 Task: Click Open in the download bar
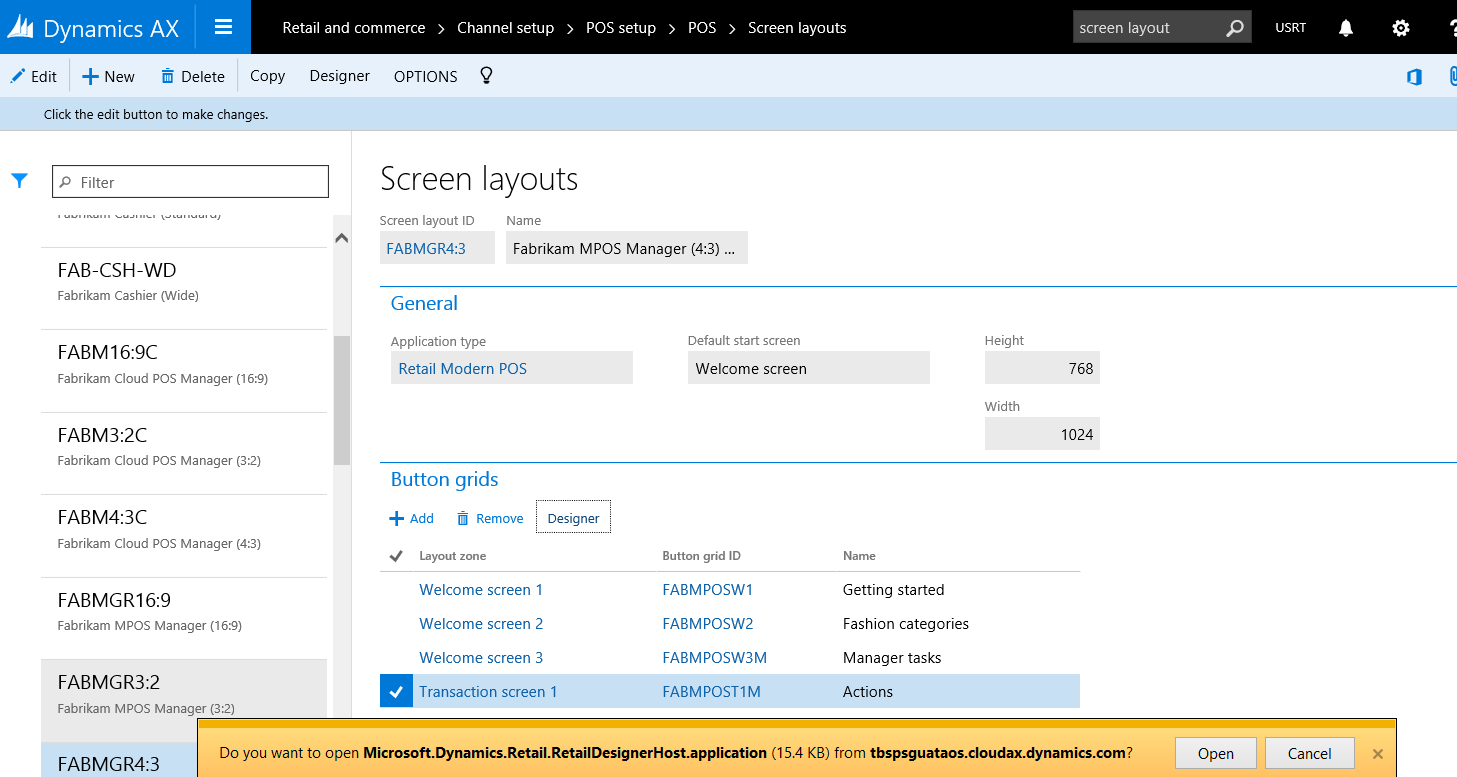pos(1215,753)
